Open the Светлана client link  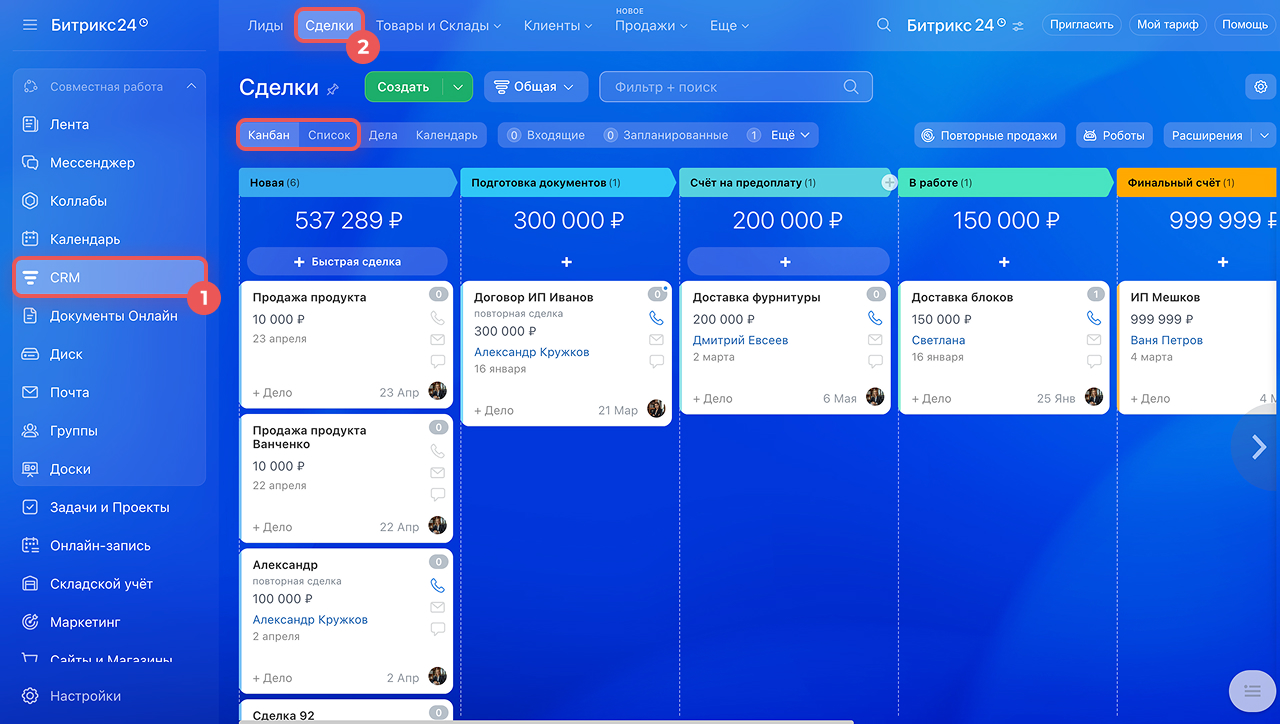pos(938,340)
